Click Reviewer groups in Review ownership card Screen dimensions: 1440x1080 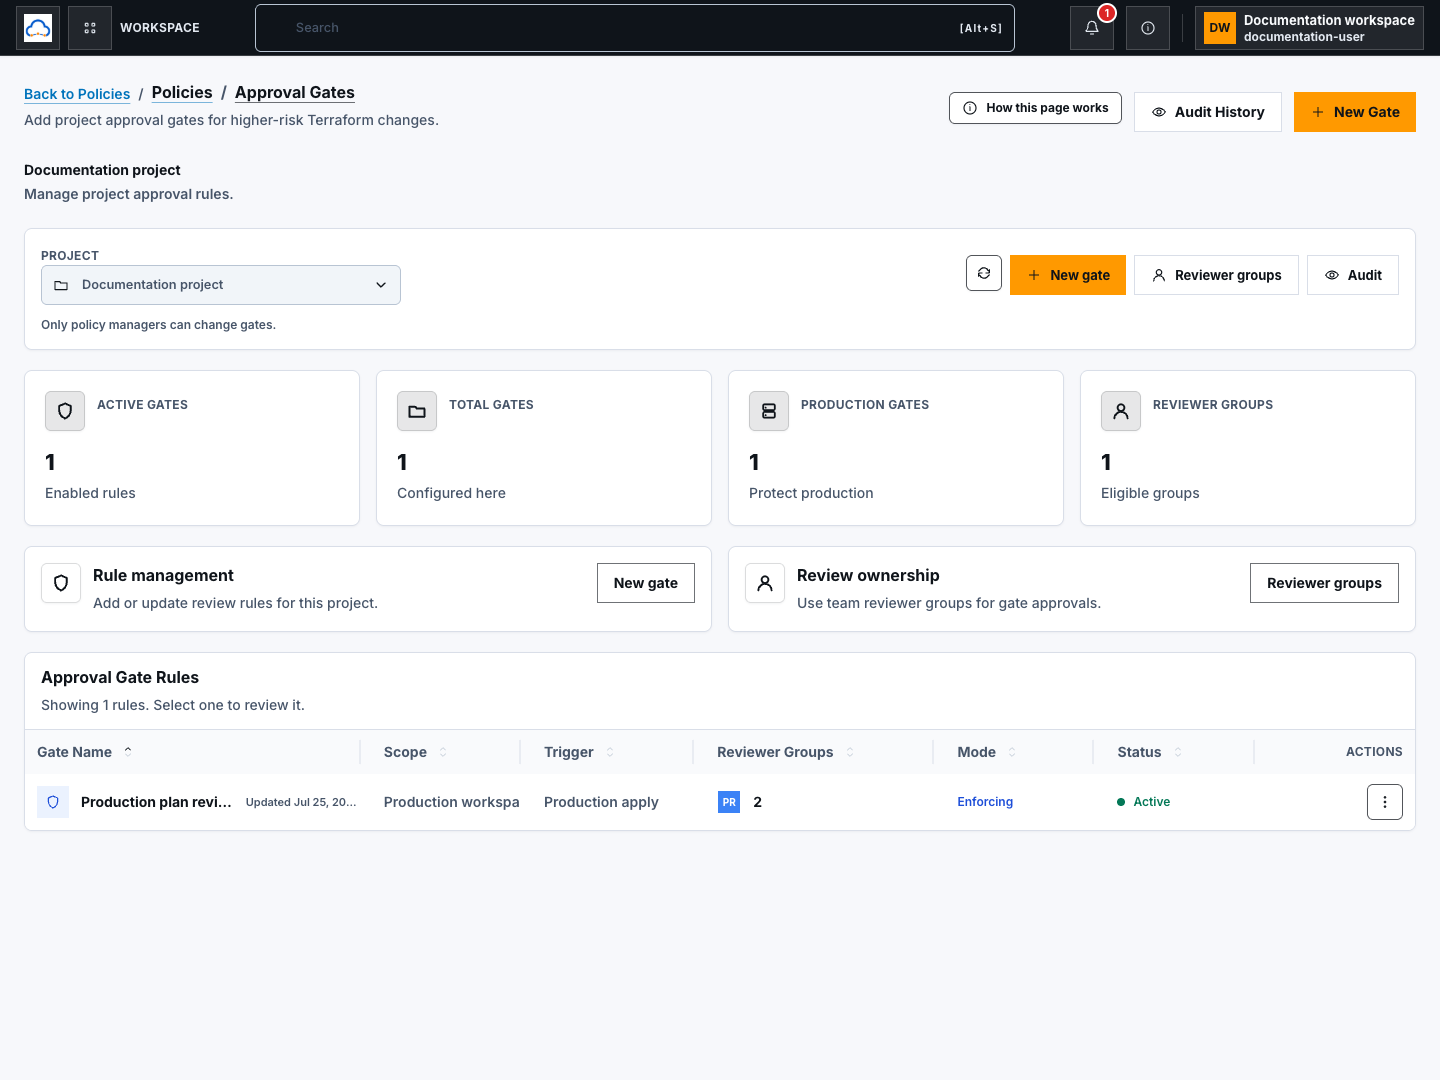tap(1324, 583)
